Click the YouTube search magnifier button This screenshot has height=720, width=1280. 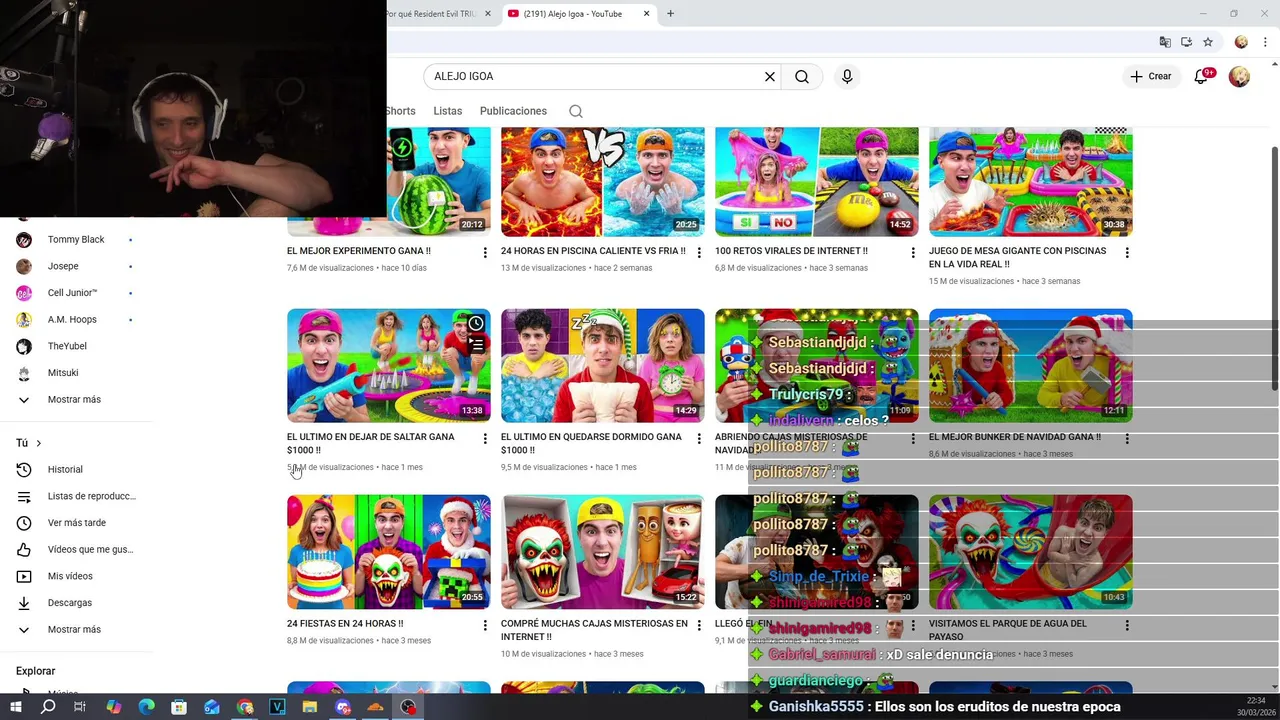click(x=802, y=76)
